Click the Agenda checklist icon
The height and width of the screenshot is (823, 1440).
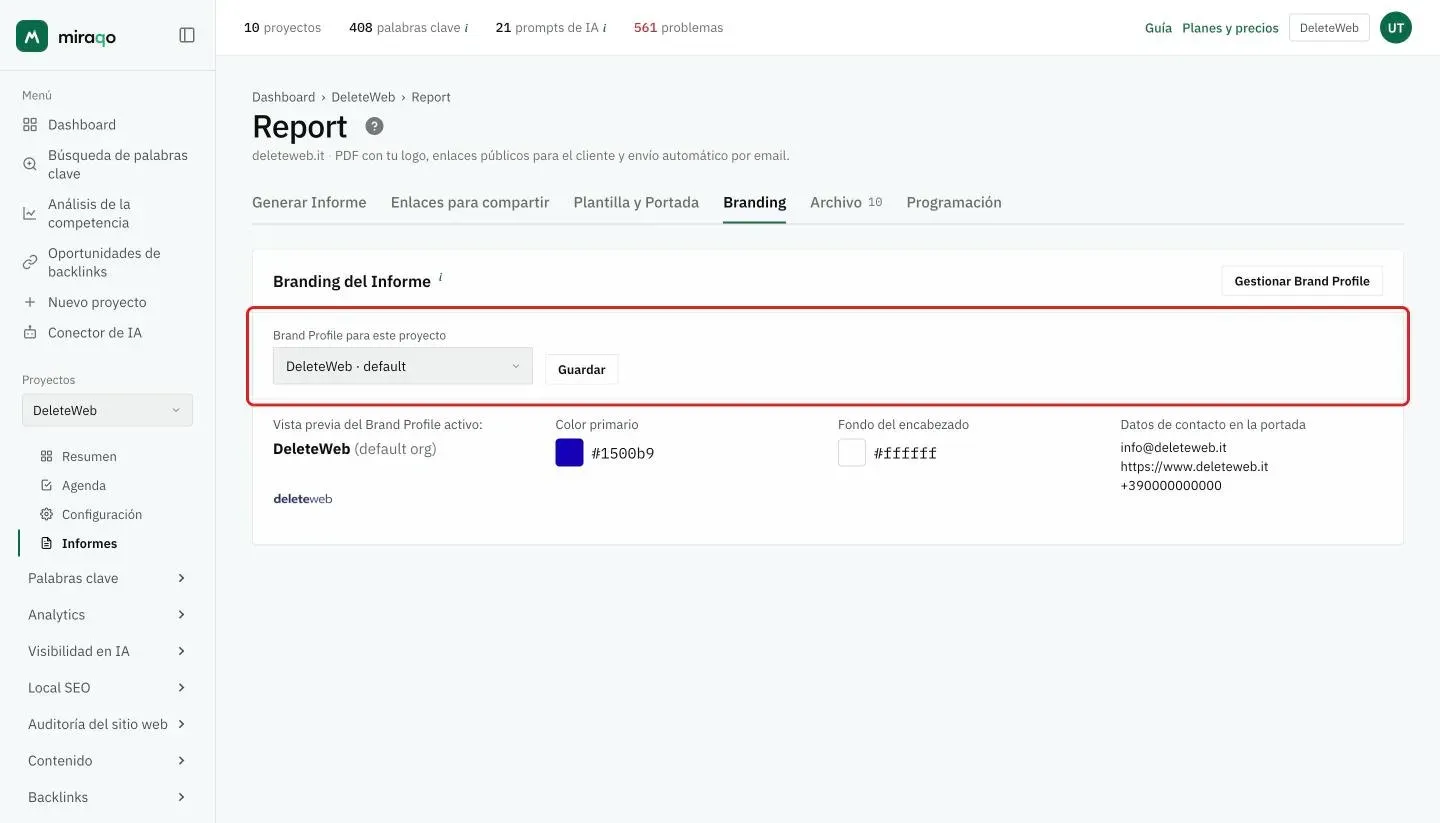click(46, 485)
